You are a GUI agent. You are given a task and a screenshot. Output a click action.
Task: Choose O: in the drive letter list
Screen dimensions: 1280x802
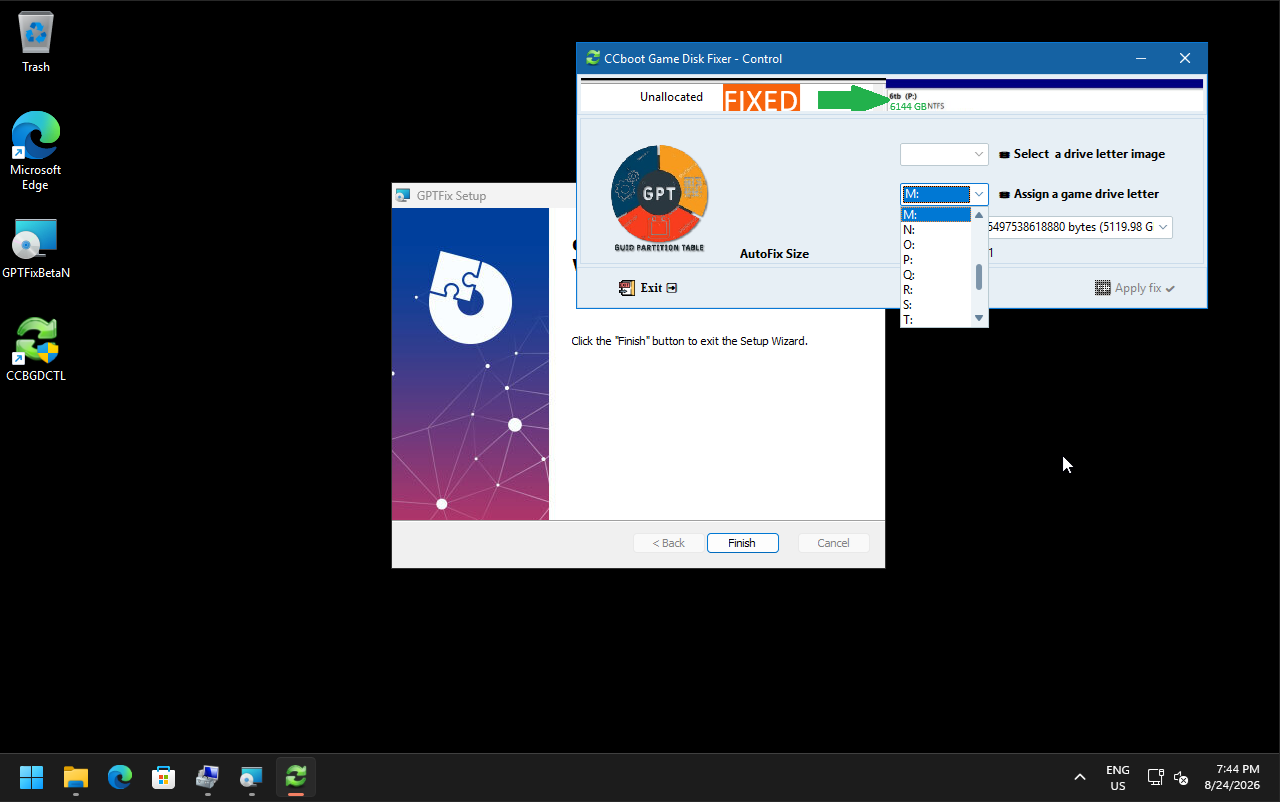point(936,244)
